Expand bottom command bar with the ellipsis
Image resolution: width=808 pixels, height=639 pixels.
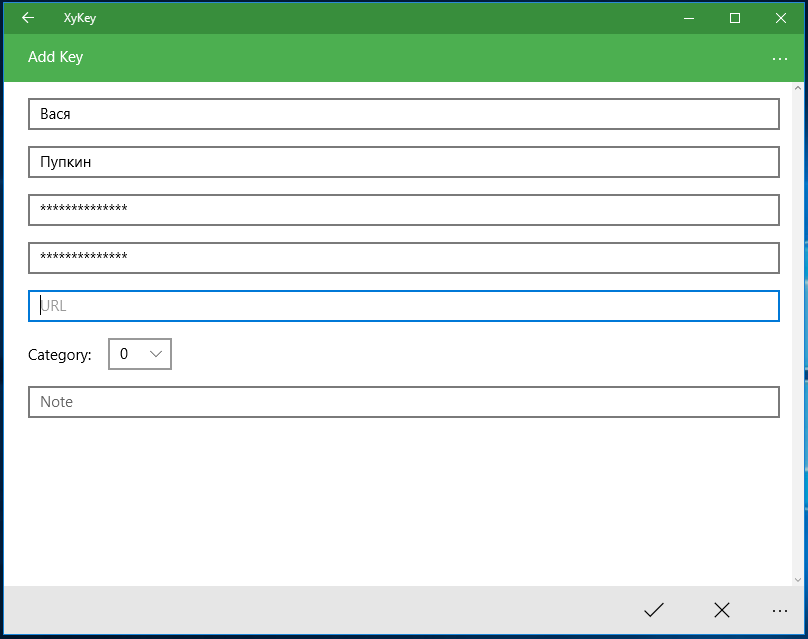coord(780,611)
